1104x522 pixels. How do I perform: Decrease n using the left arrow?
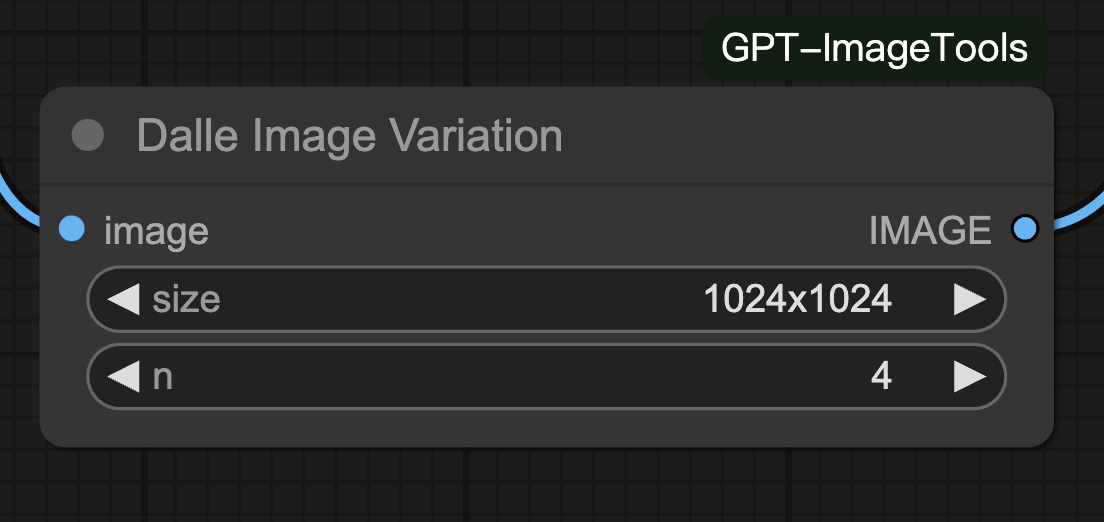click(x=123, y=377)
